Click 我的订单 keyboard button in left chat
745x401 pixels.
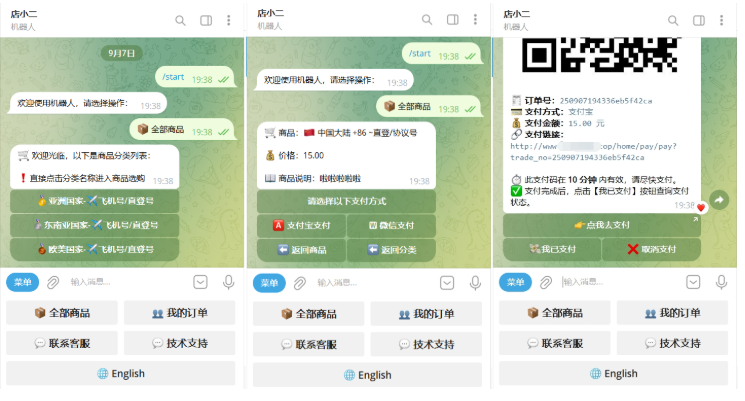(180, 313)
